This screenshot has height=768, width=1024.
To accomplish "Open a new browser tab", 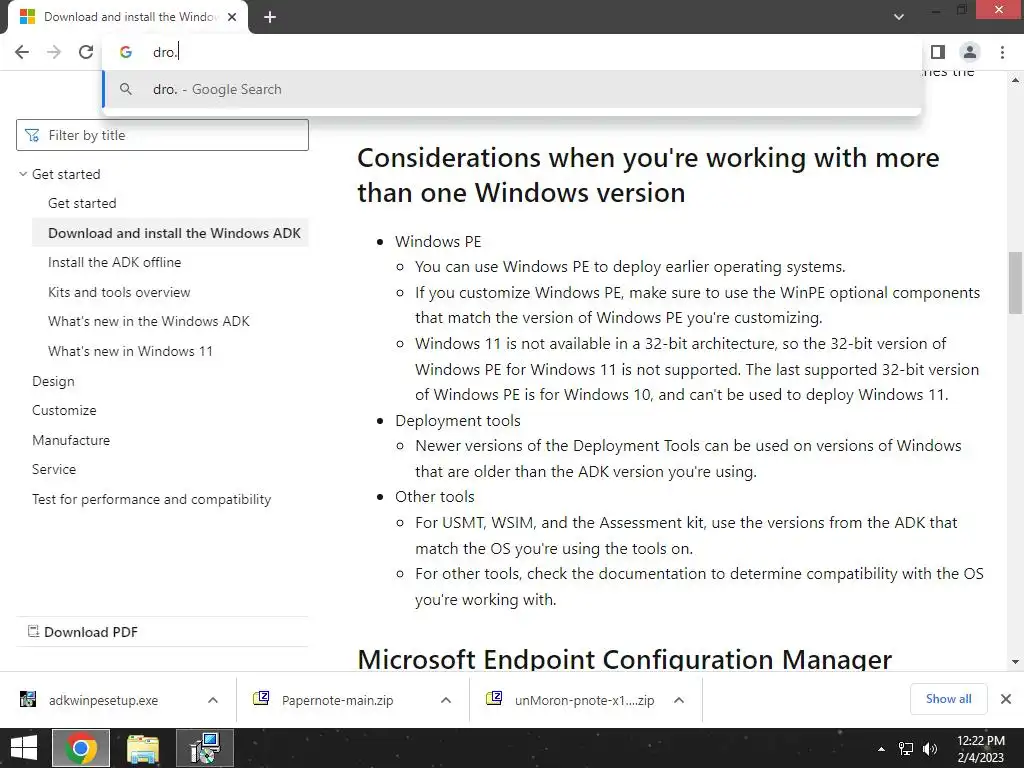I will 270,17.
